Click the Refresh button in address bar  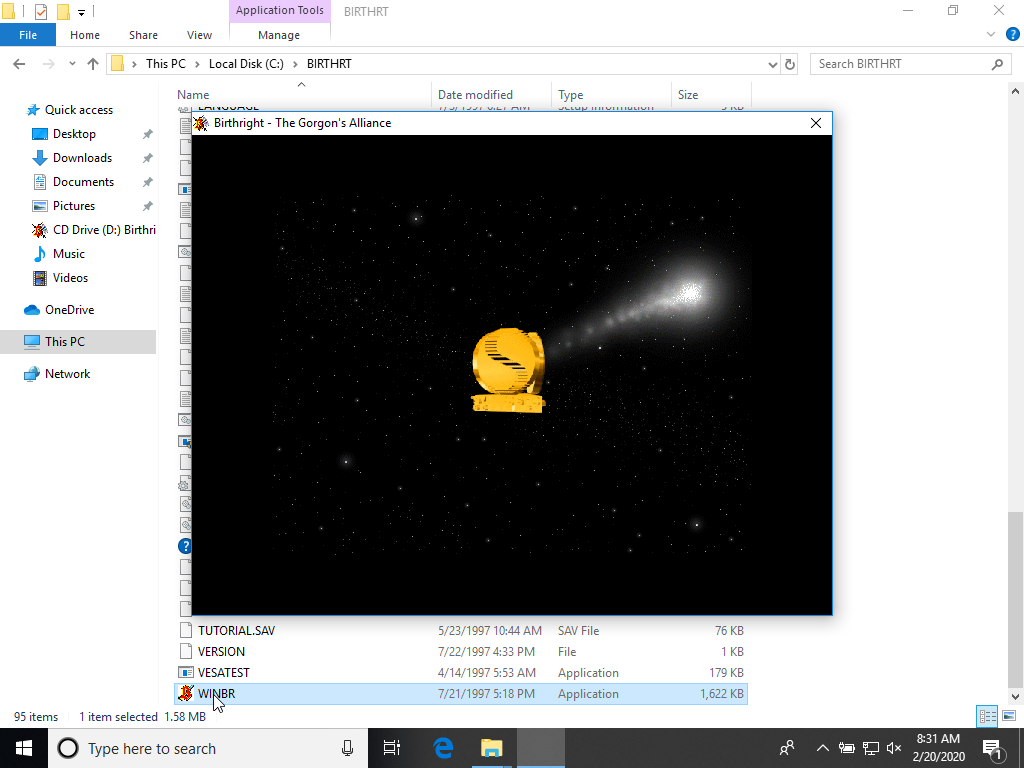790,64
